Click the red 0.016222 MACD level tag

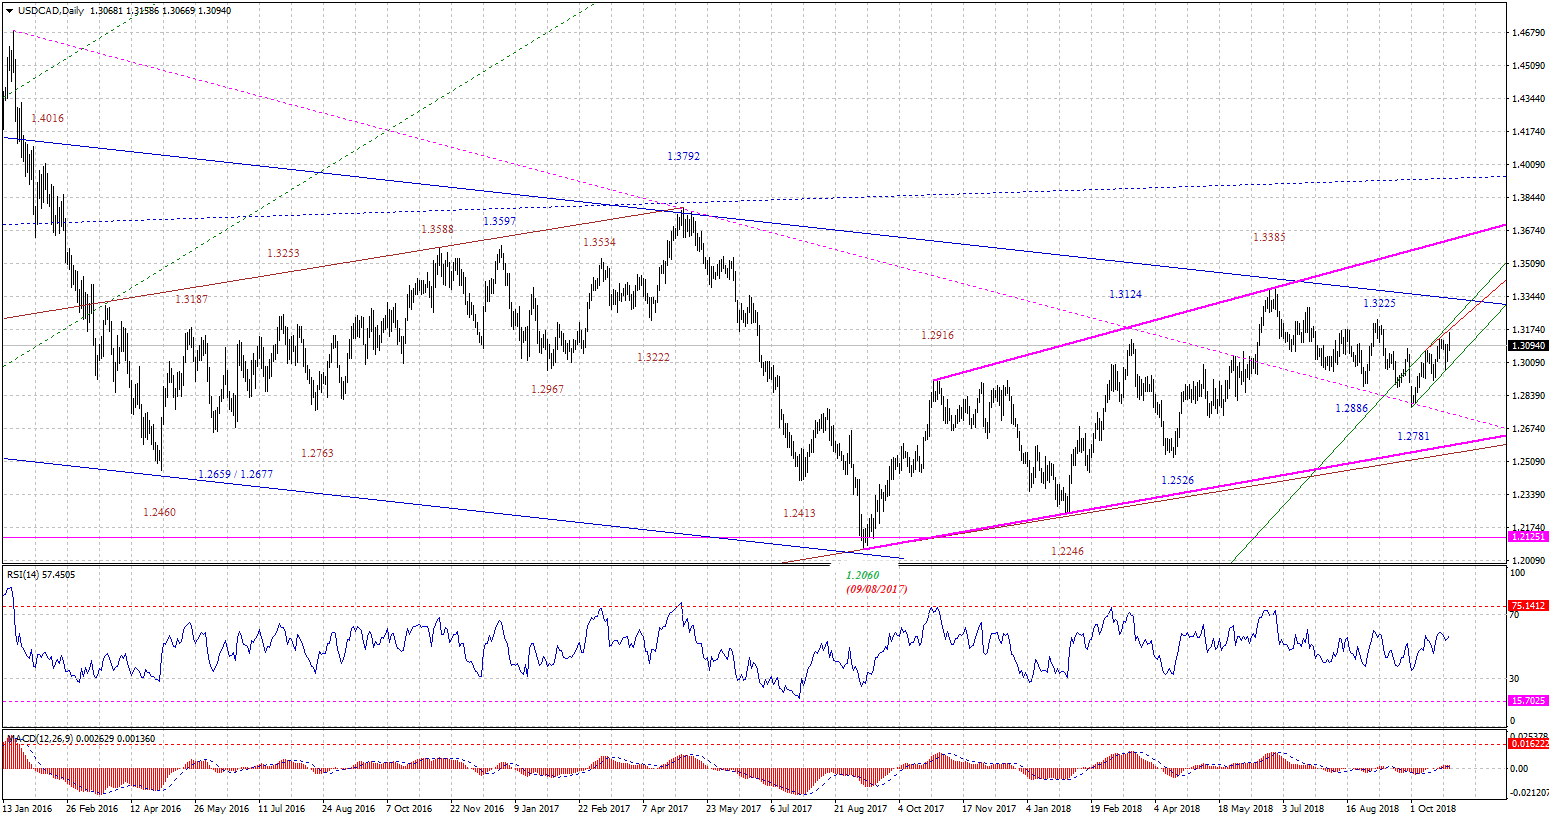click(1528, 744)
